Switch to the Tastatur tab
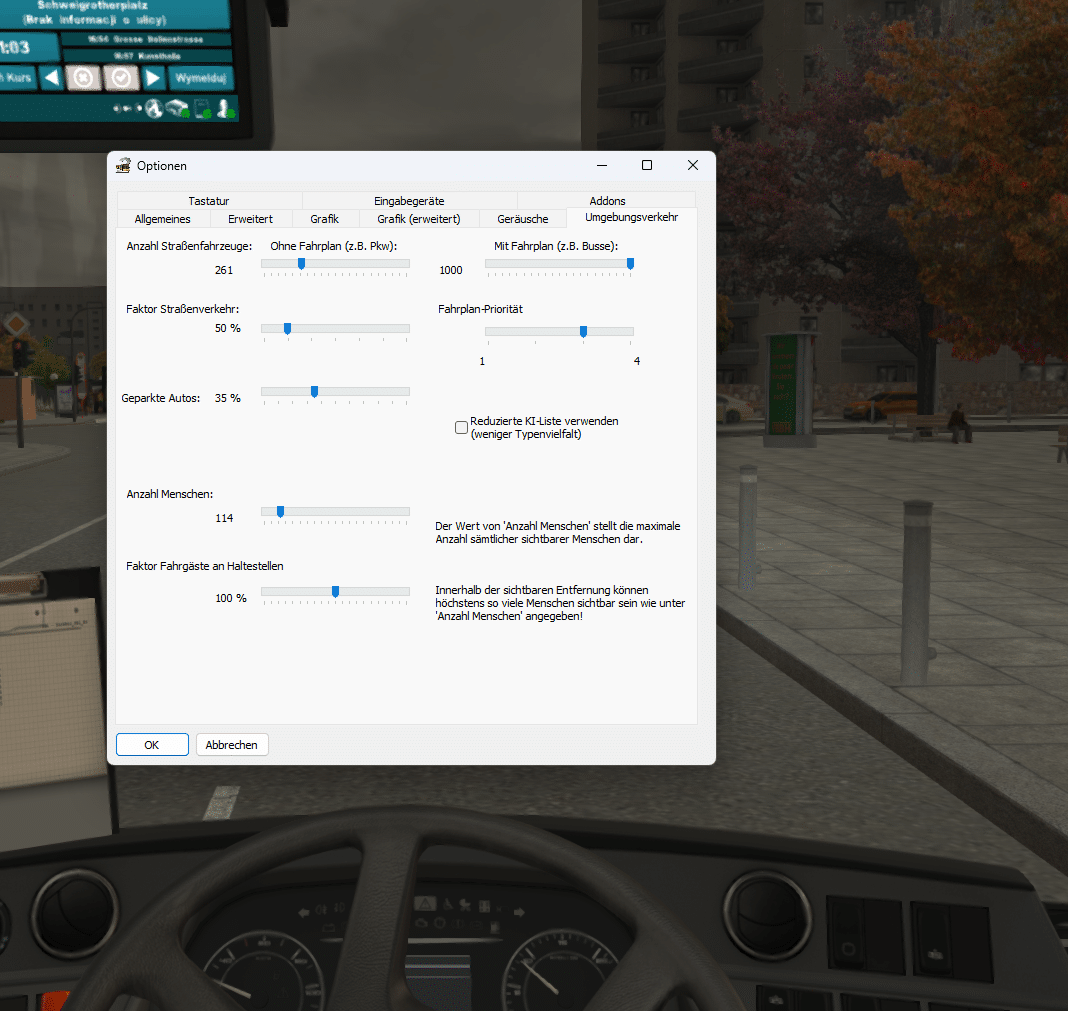The height and width of the screenshot is (1011, 1068). point(209,201)
